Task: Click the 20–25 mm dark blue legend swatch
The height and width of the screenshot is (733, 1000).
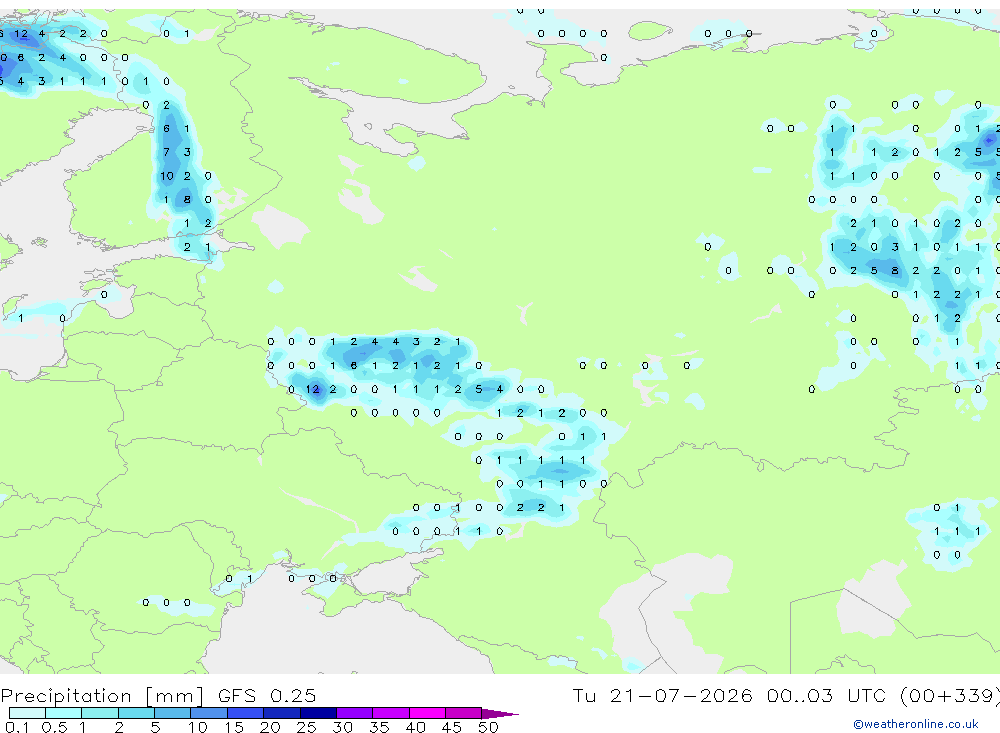Action: pos(282,713)
